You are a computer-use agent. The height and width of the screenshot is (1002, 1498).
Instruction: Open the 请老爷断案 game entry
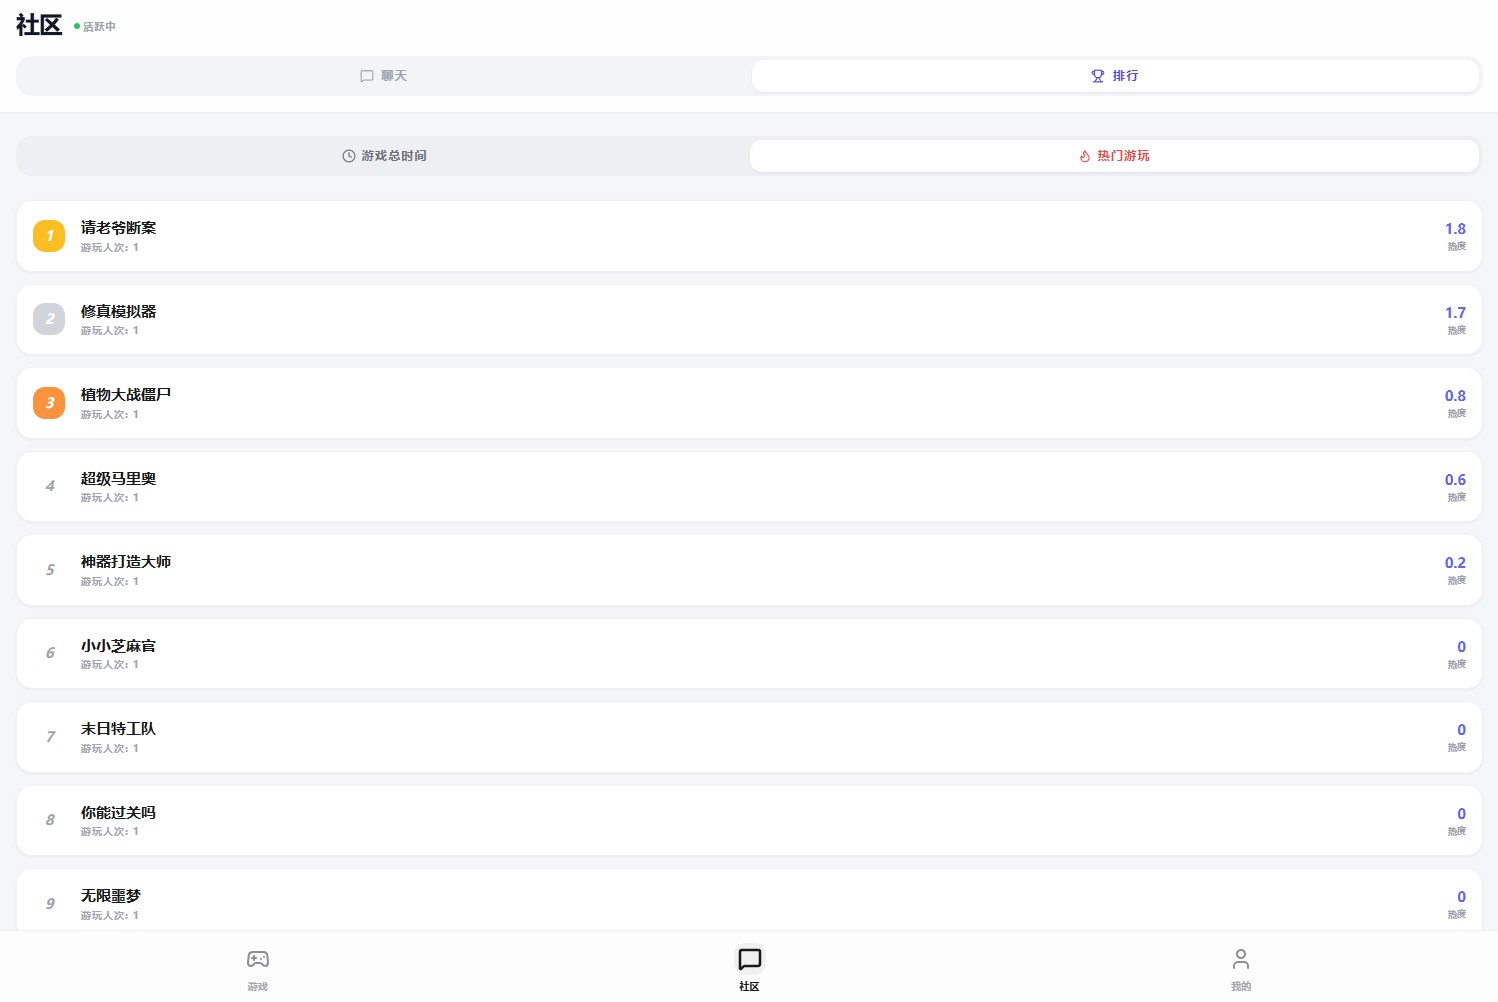click(x=118, y=228)
